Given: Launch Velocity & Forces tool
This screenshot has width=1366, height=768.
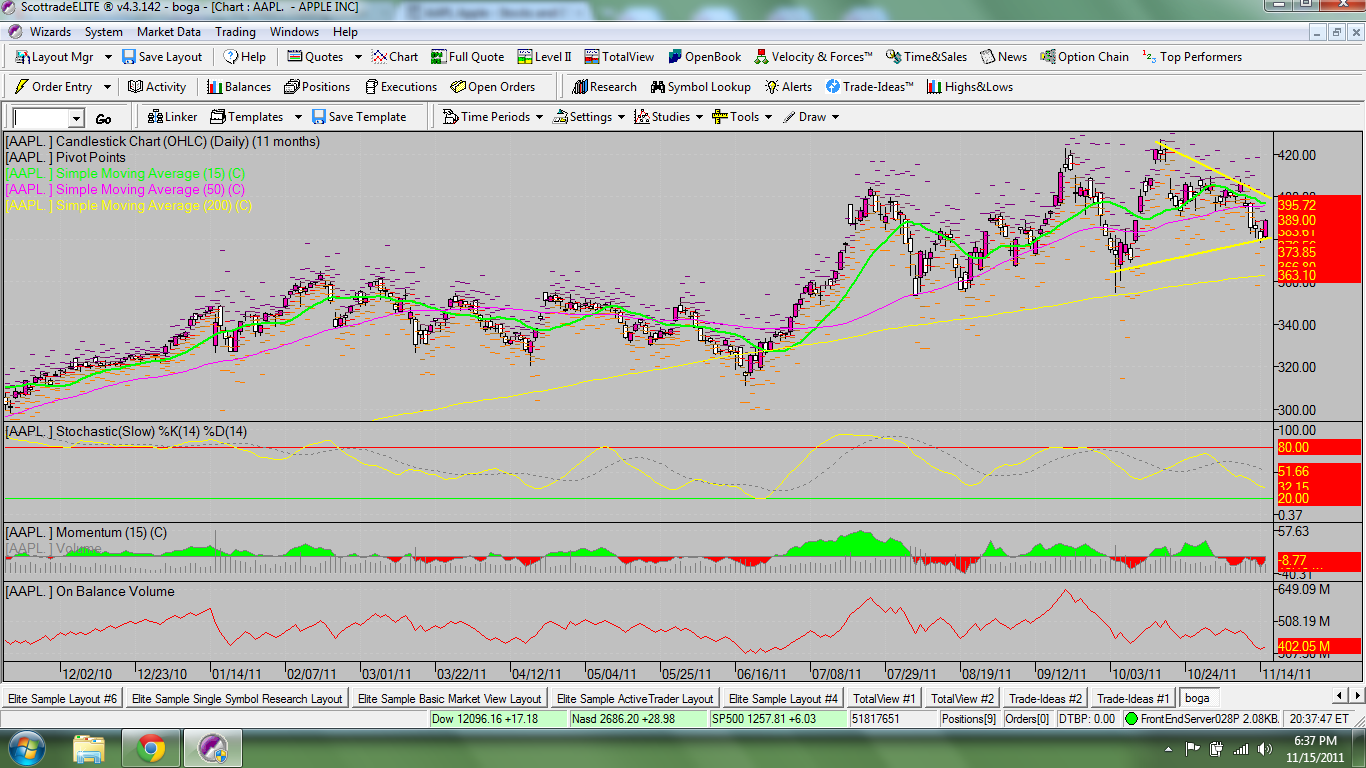Looking at the screenshot, I should pyautogui.click(x=814, y=57).
